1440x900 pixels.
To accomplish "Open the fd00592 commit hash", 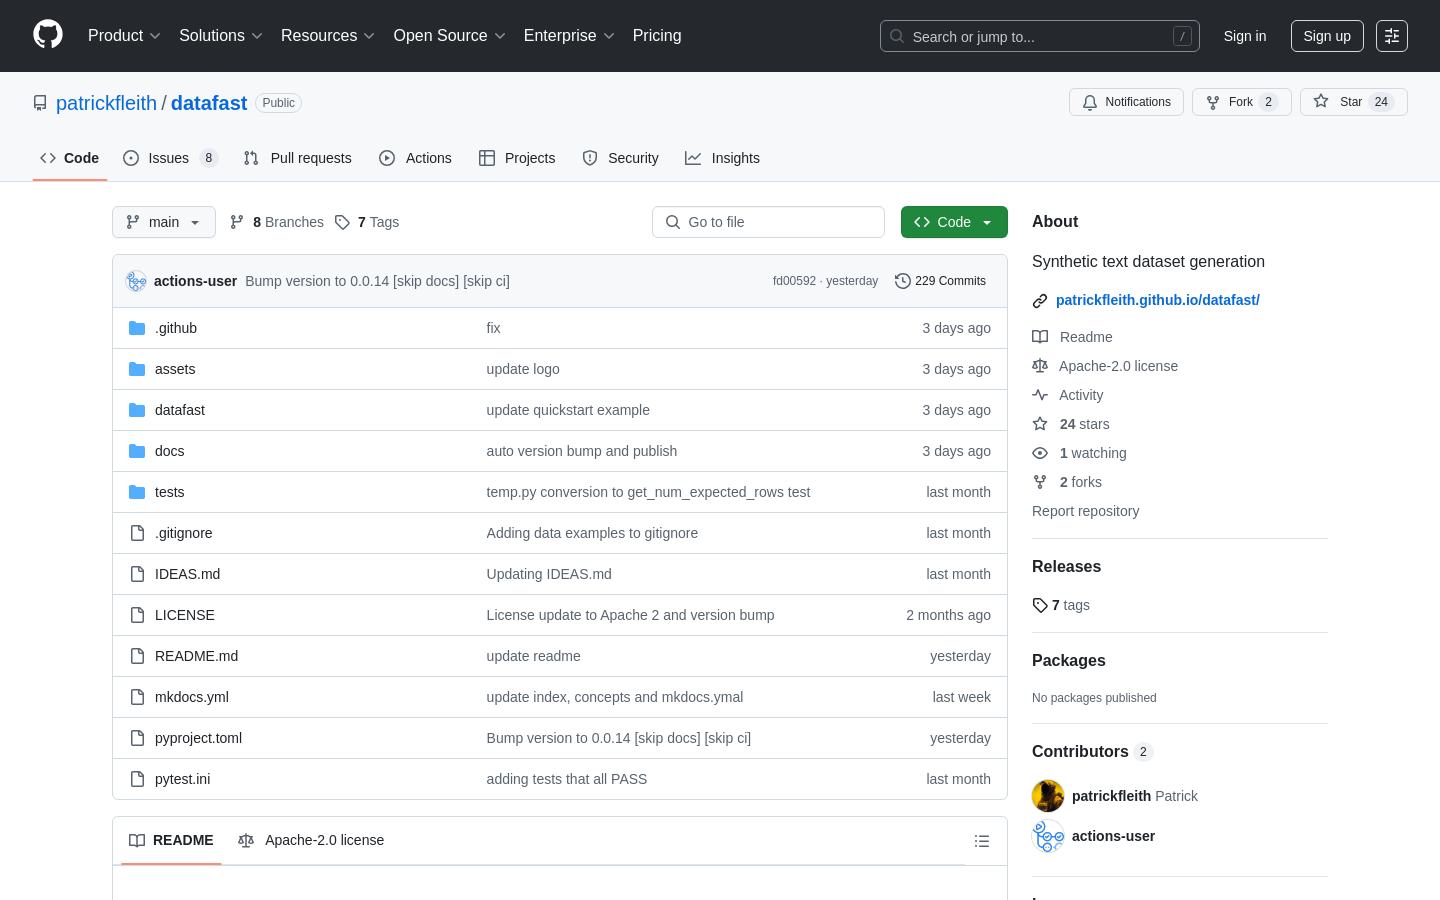I will (794, 281).
